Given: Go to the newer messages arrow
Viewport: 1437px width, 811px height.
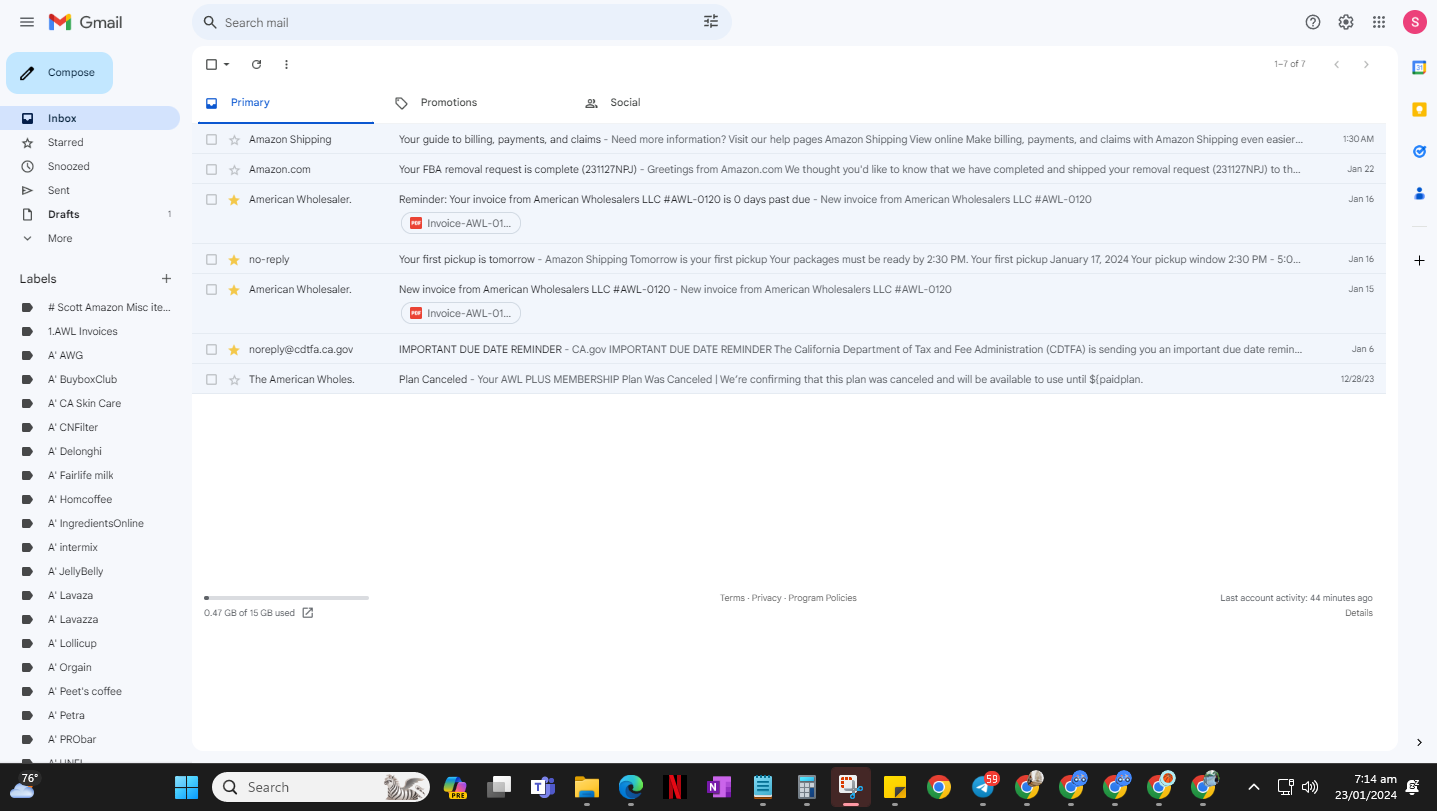Looking at the screenshot, I should 1336,64.
